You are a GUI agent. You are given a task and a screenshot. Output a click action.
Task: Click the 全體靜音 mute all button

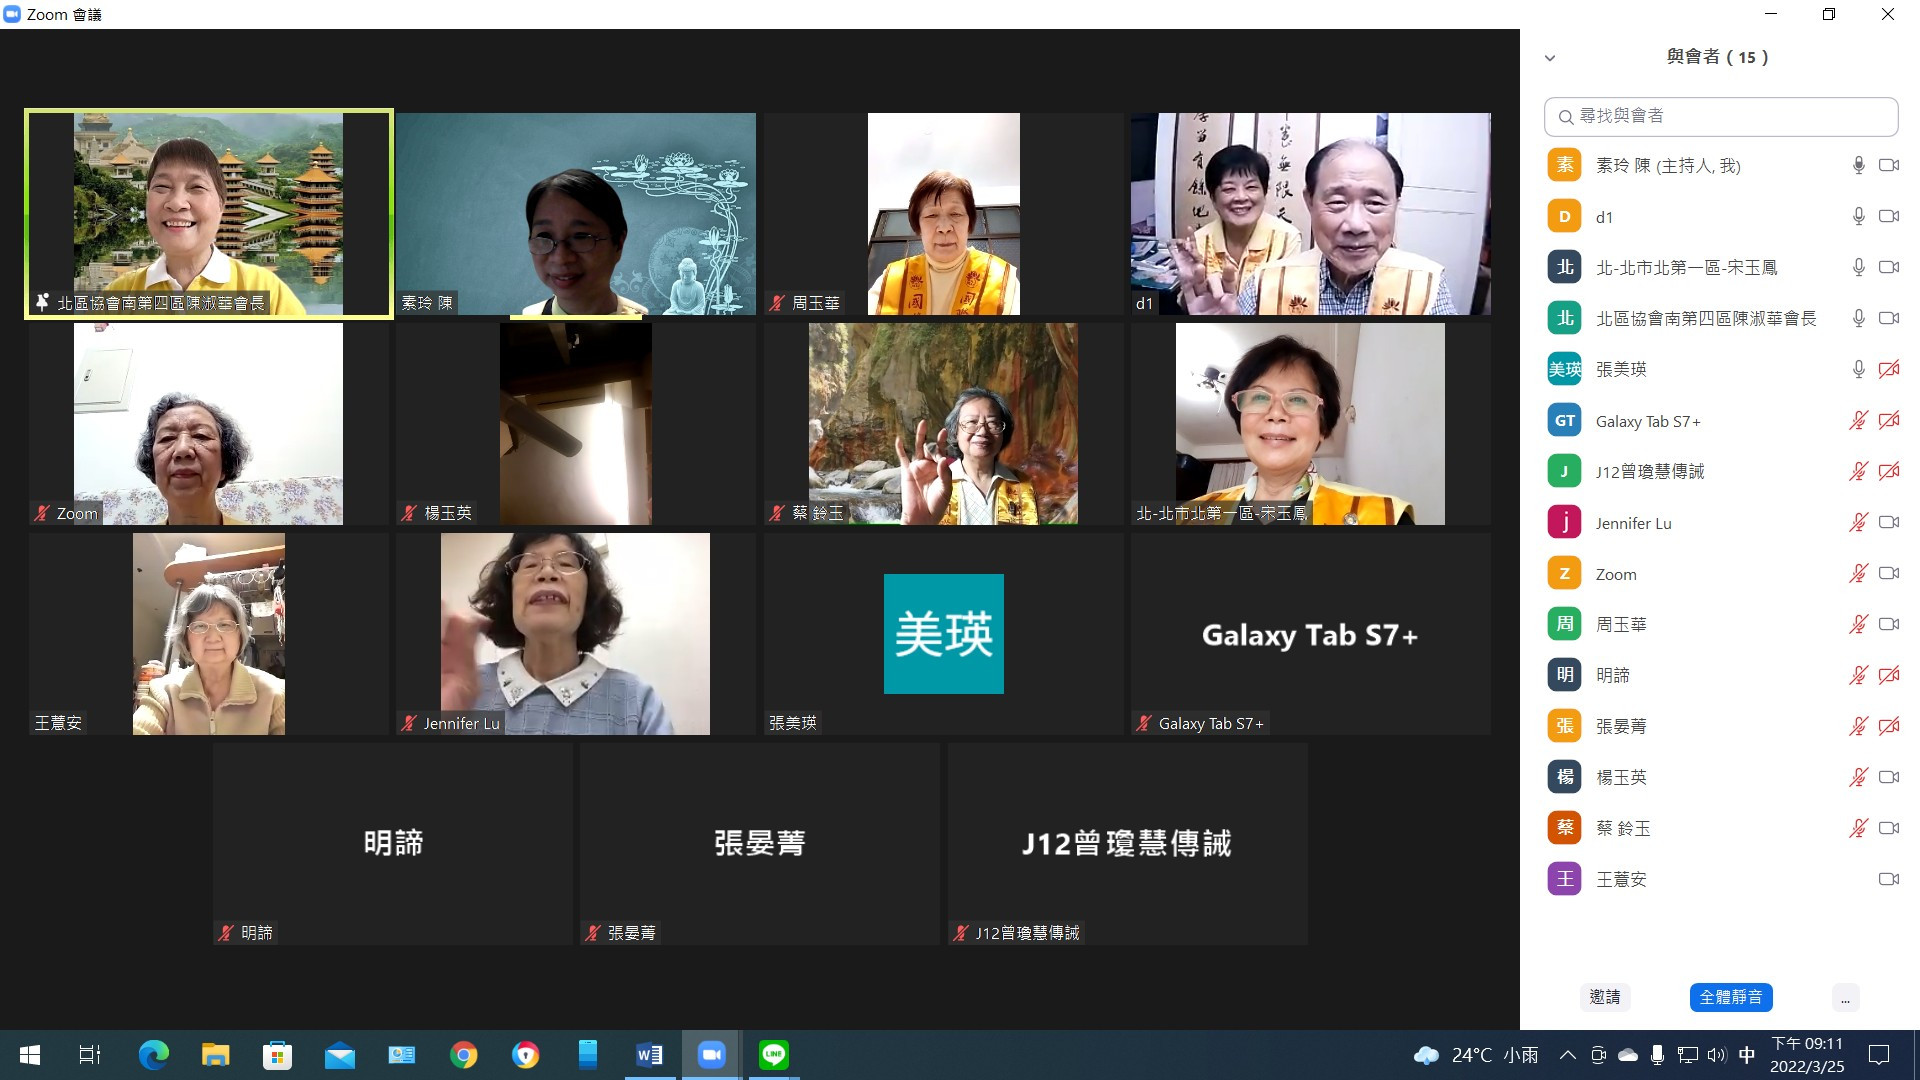pyautogui.click(x=1731, y=997)
